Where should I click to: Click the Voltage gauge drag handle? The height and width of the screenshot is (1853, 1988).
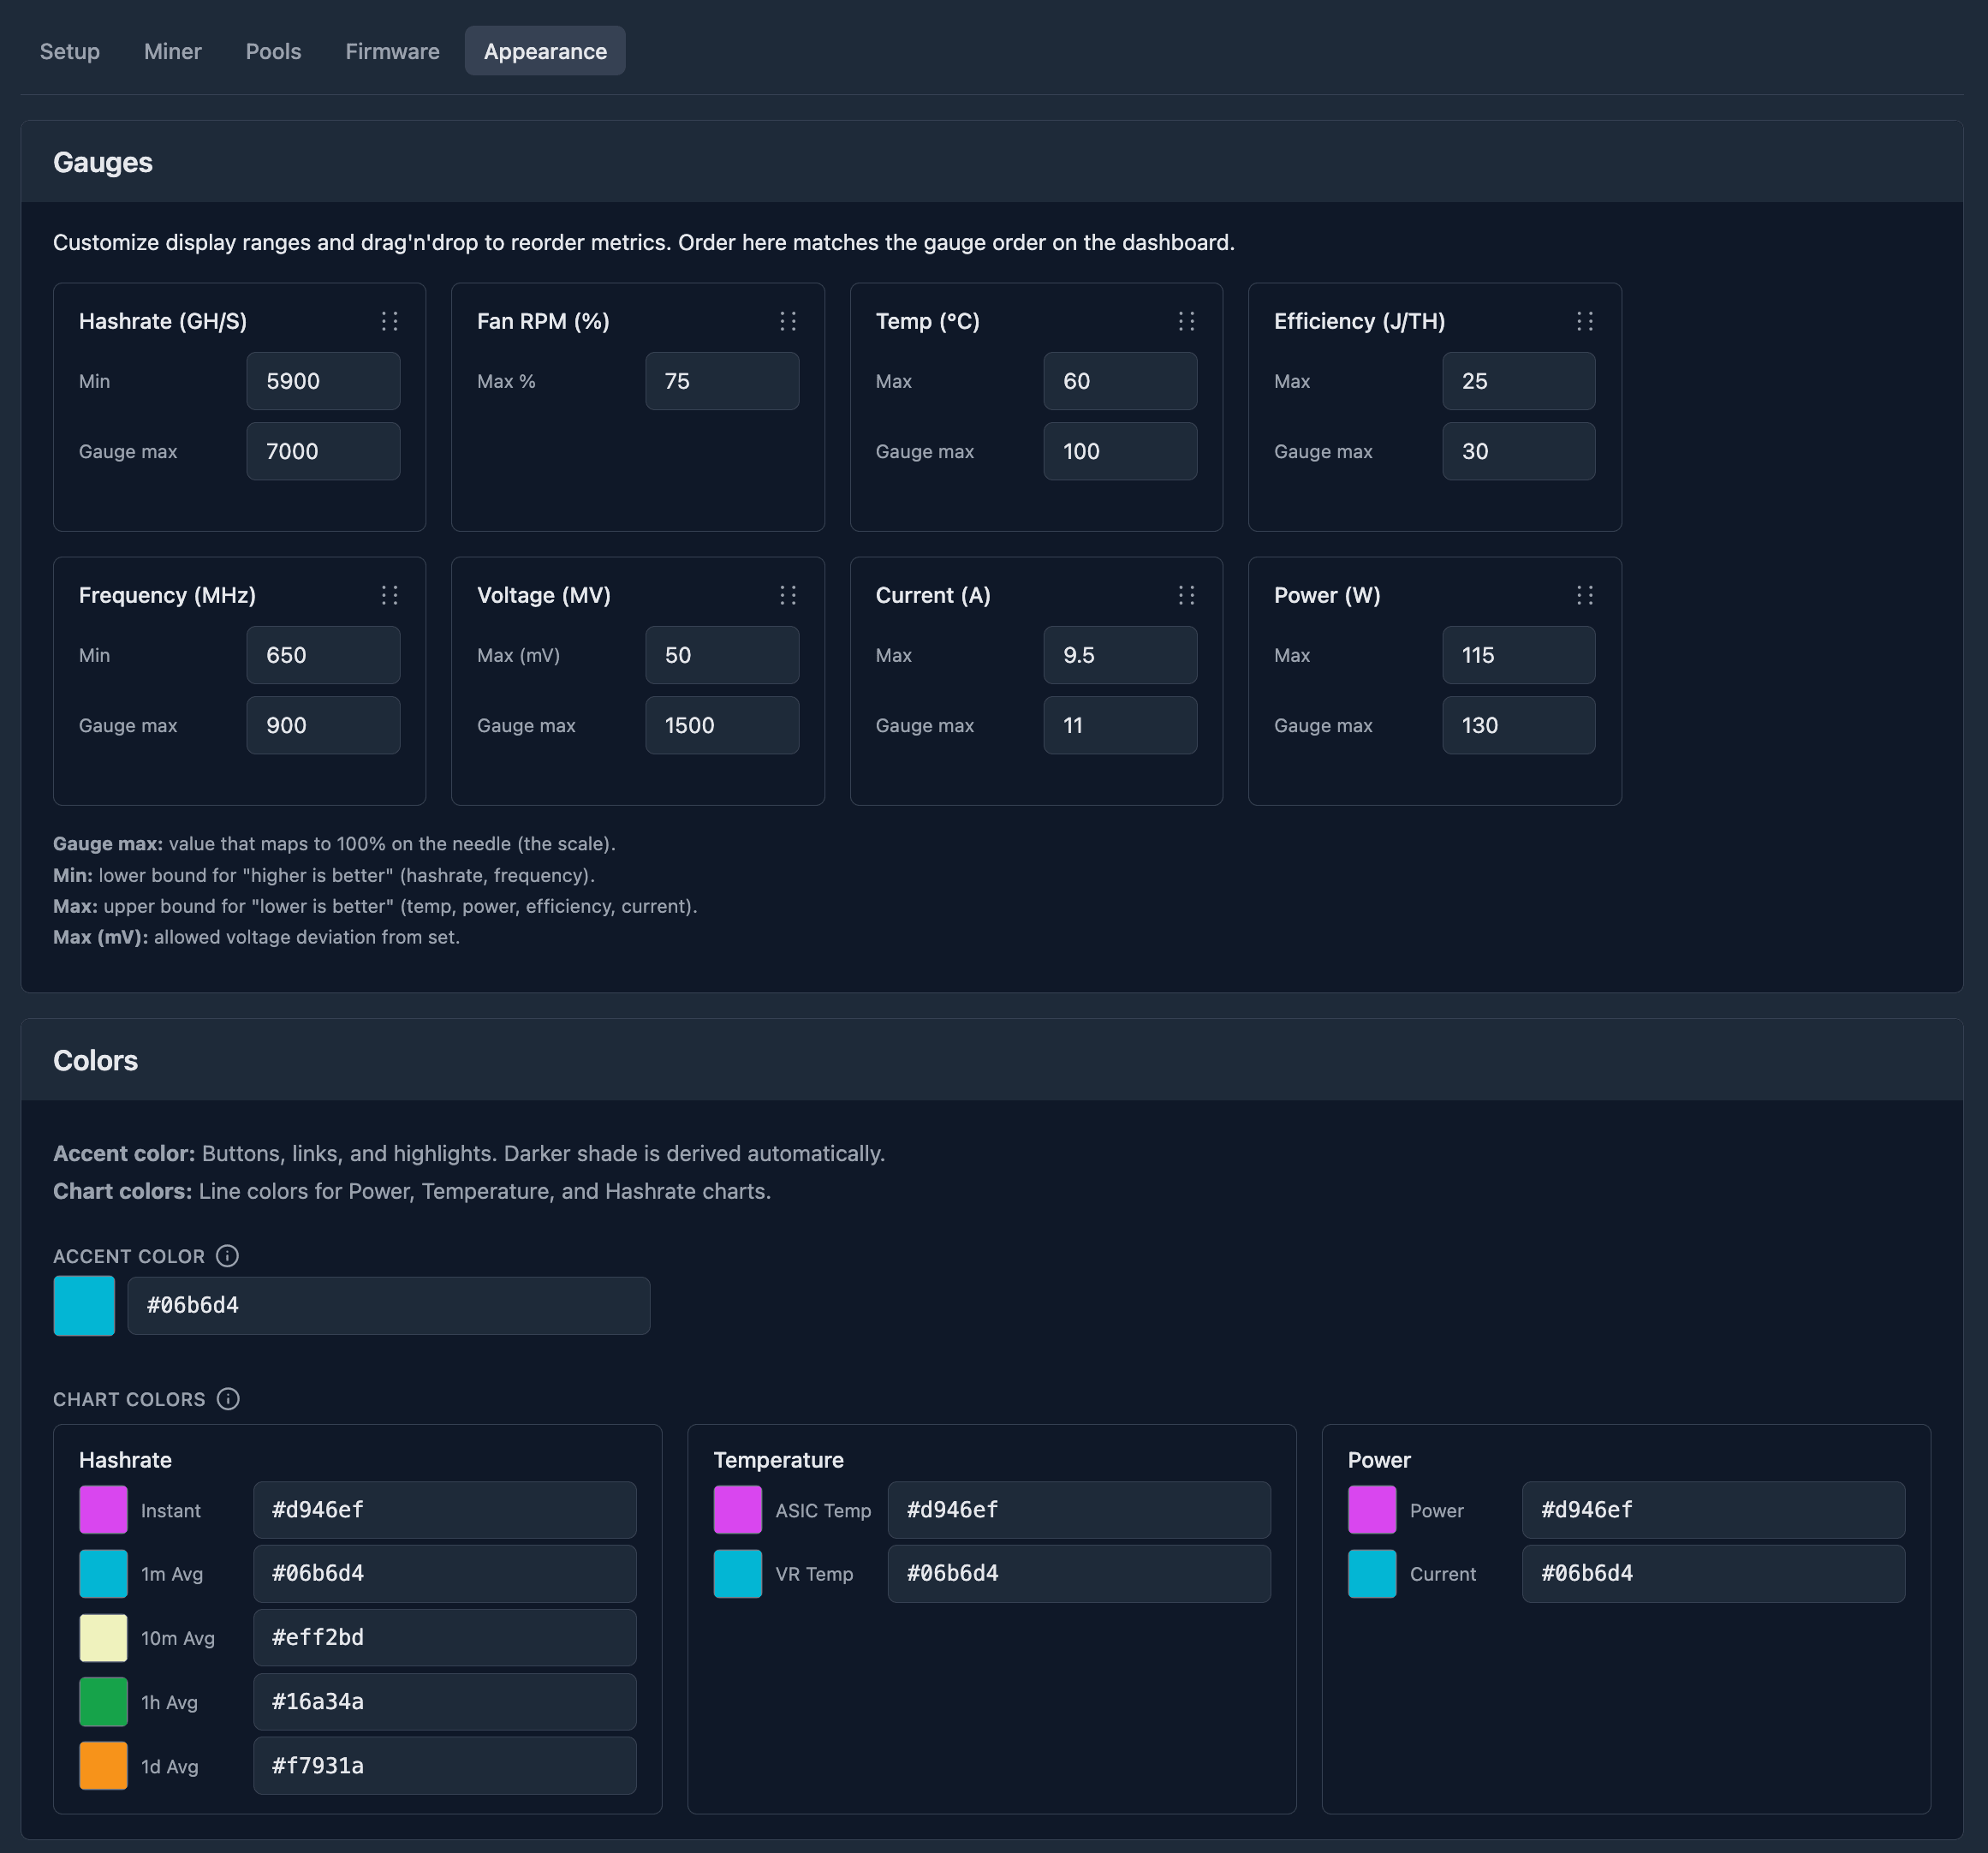pyautogui.click(x=788, y=595)
